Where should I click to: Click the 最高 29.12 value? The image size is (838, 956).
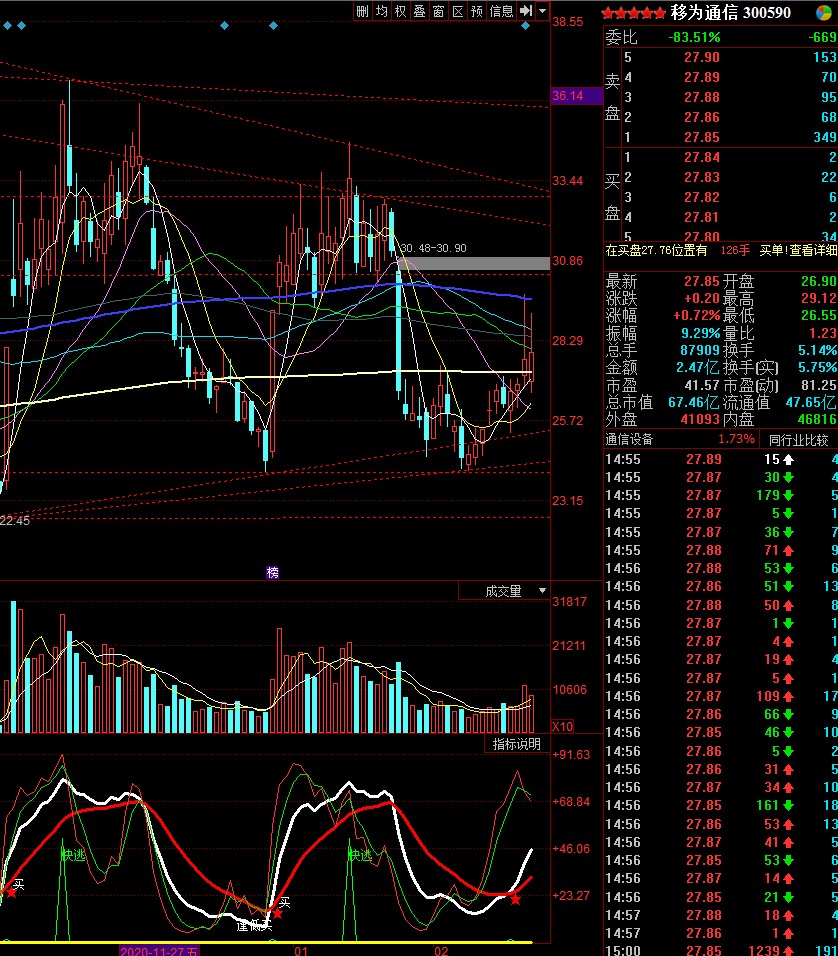point(818,298)
